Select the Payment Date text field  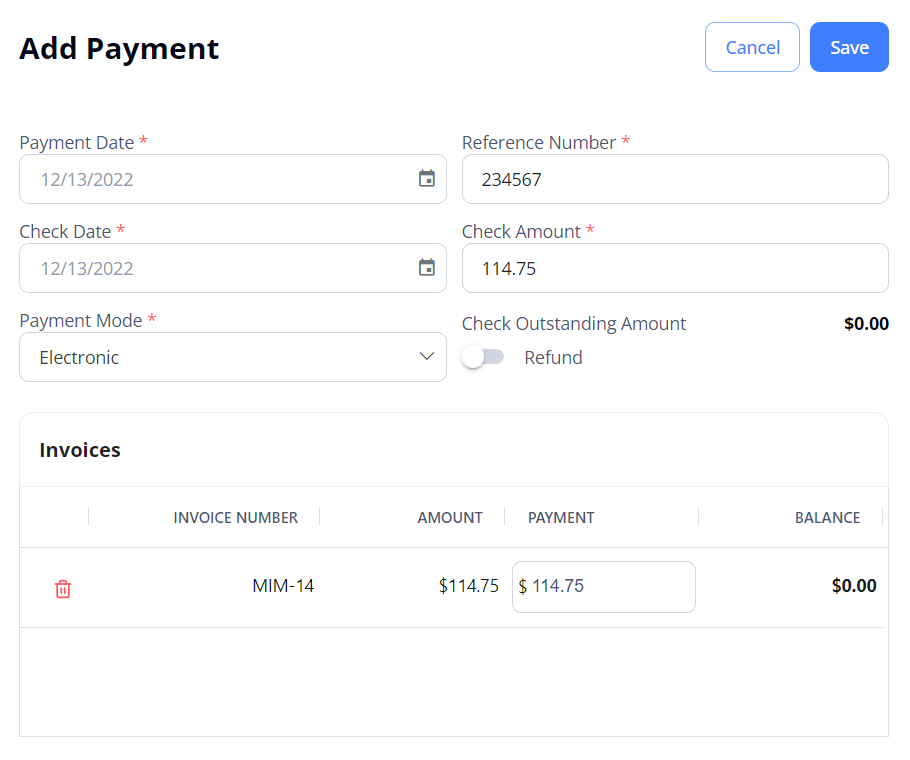233,179
